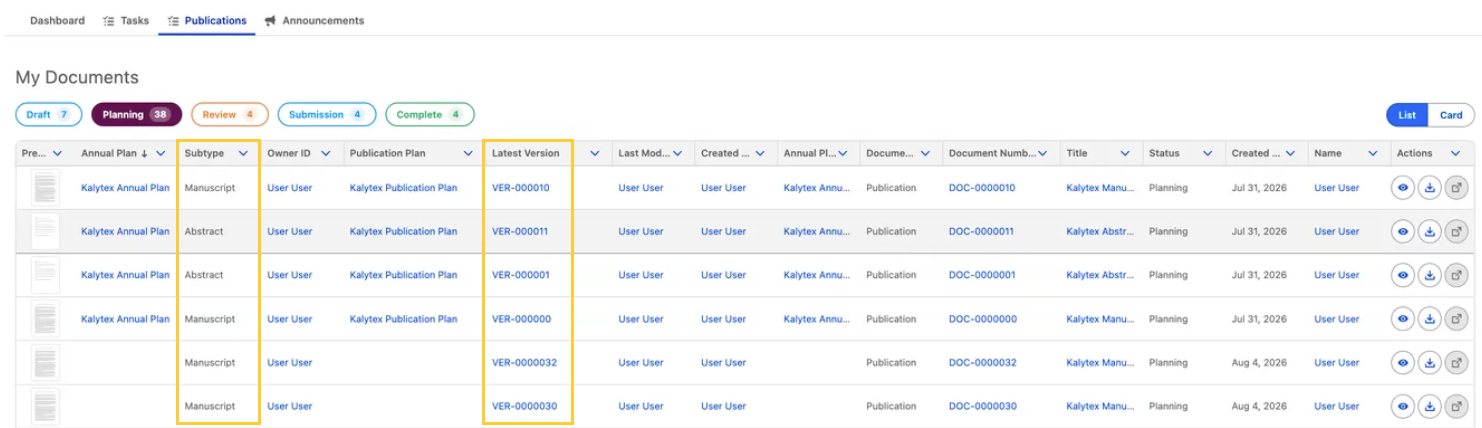Click the Tasks list icon
This screenshot has width=1482, height=428.
click(x=108, y=20)
